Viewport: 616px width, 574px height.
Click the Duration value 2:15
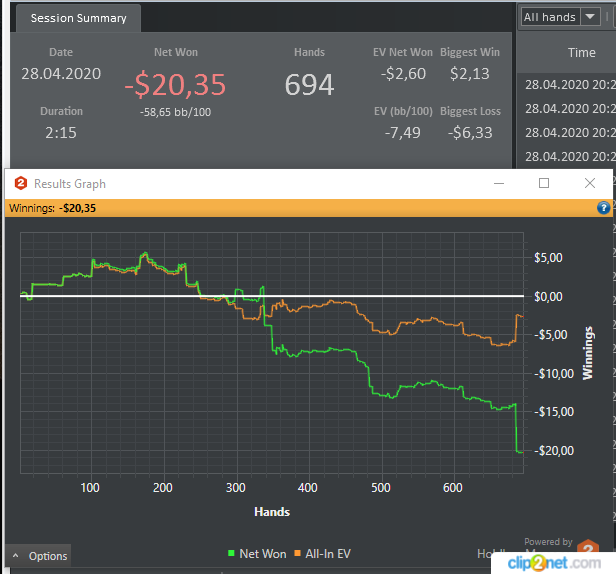(x=61, y=133)
